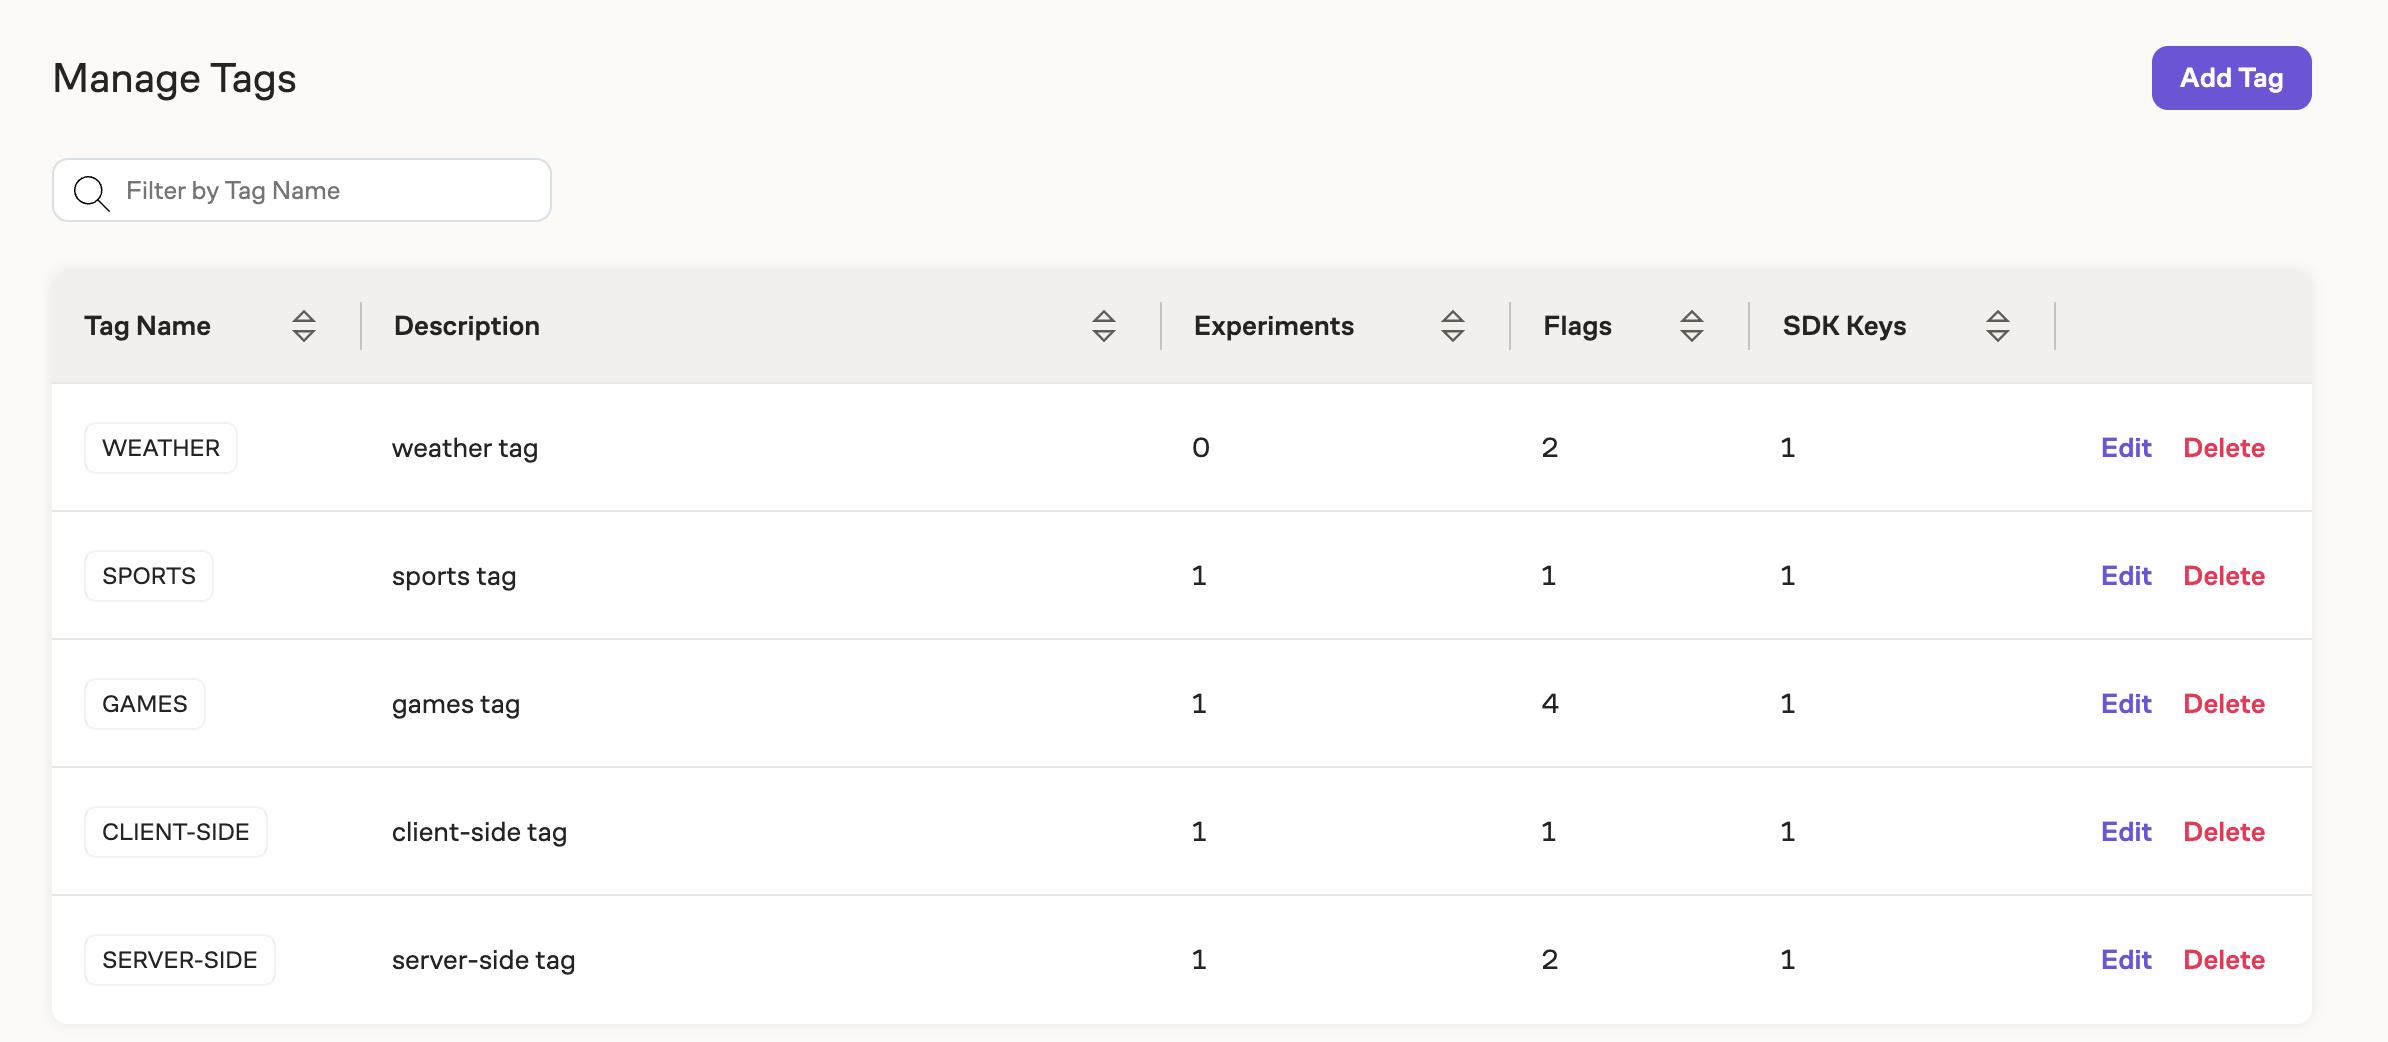
Task: Delete the WEATHER tag
Action: tap(2223, 448)
